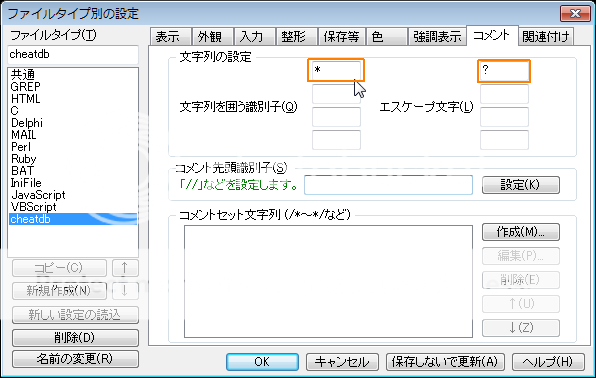Open the 外観 tab
Viewport: 596px width, 378px height.
coord(213,37)
